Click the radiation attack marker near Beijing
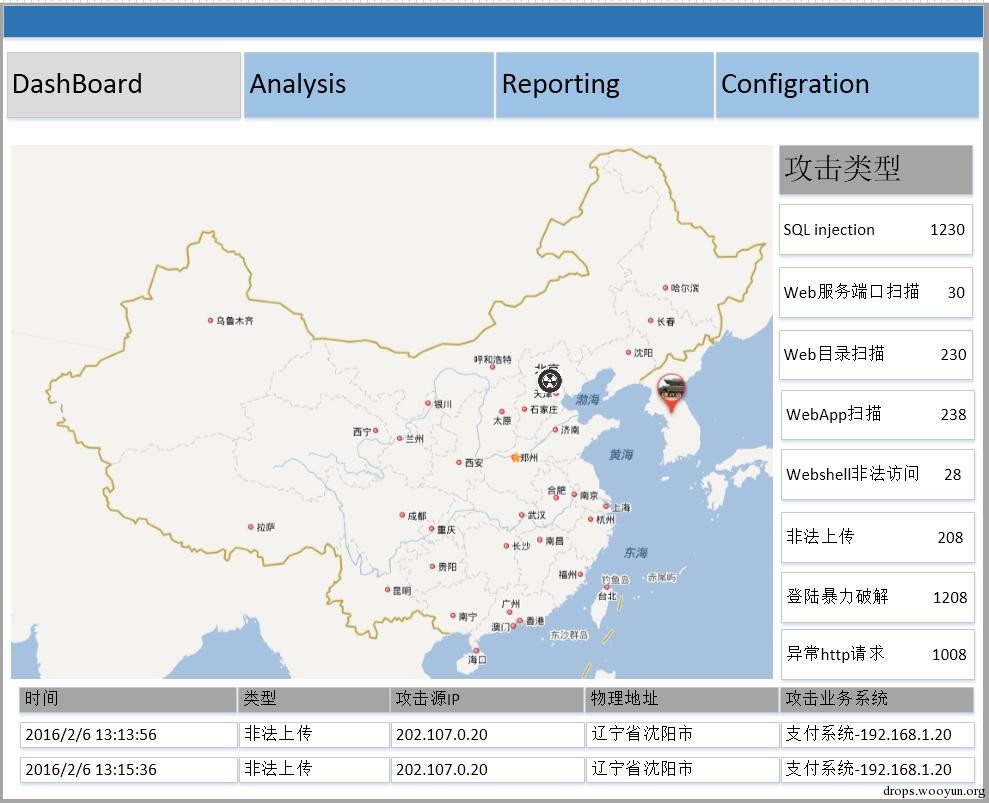989x803 pixels. 550,380
